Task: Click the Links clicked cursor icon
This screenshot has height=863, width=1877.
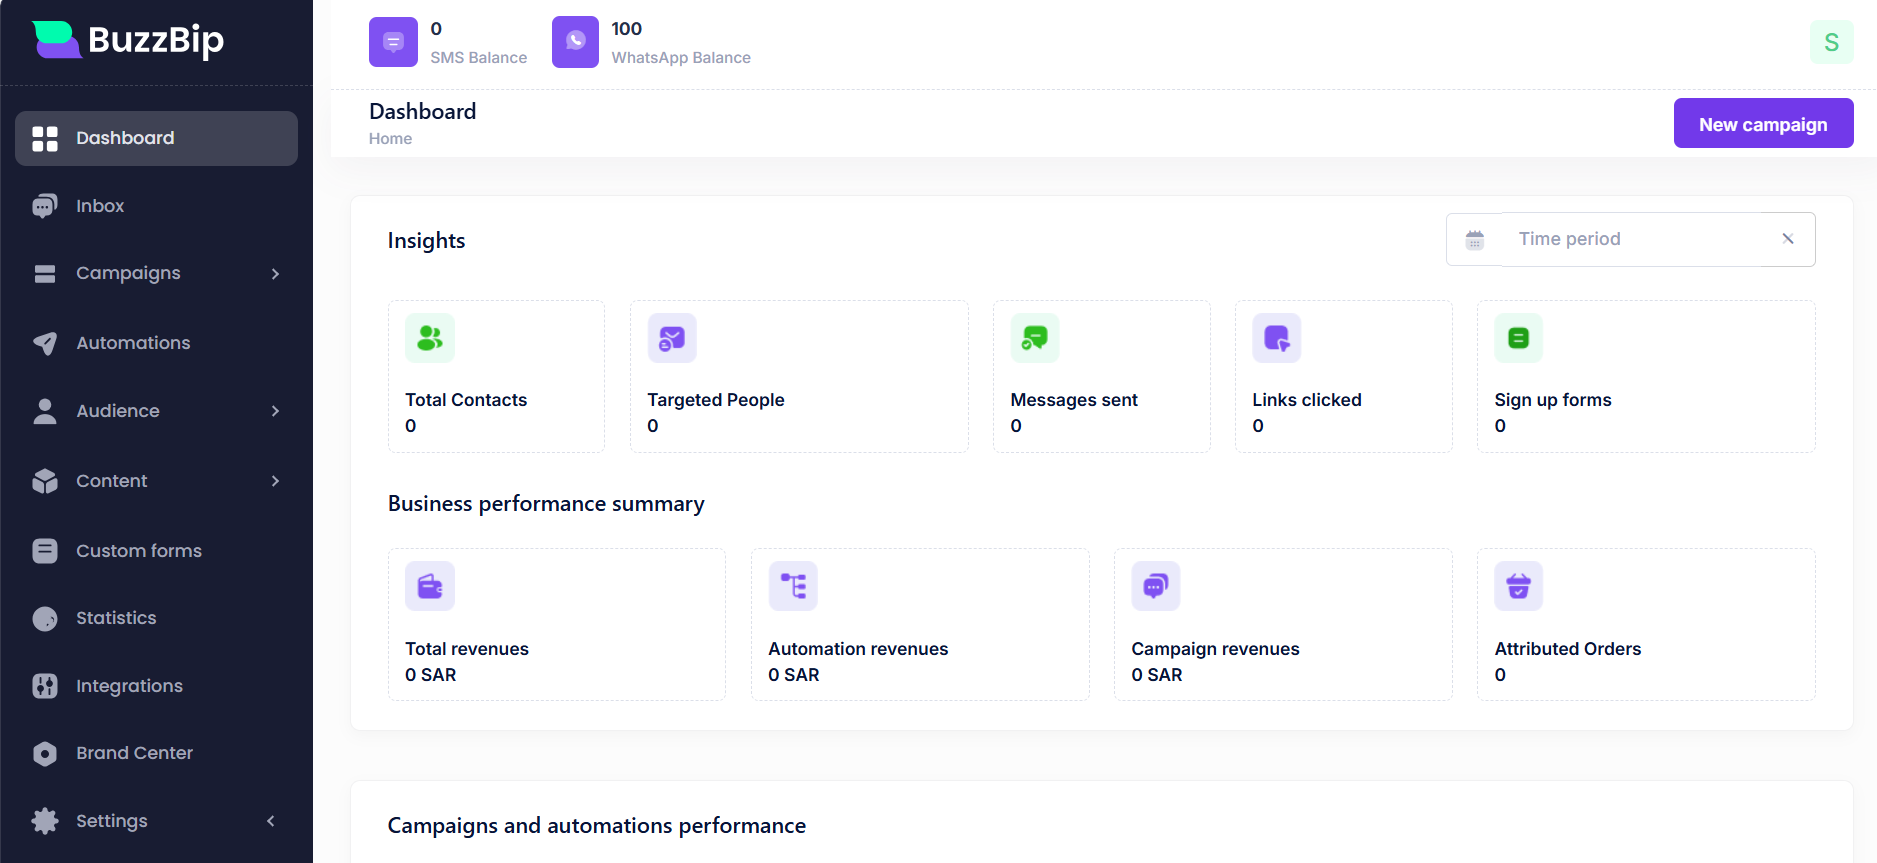Action: click(1277, 338)
